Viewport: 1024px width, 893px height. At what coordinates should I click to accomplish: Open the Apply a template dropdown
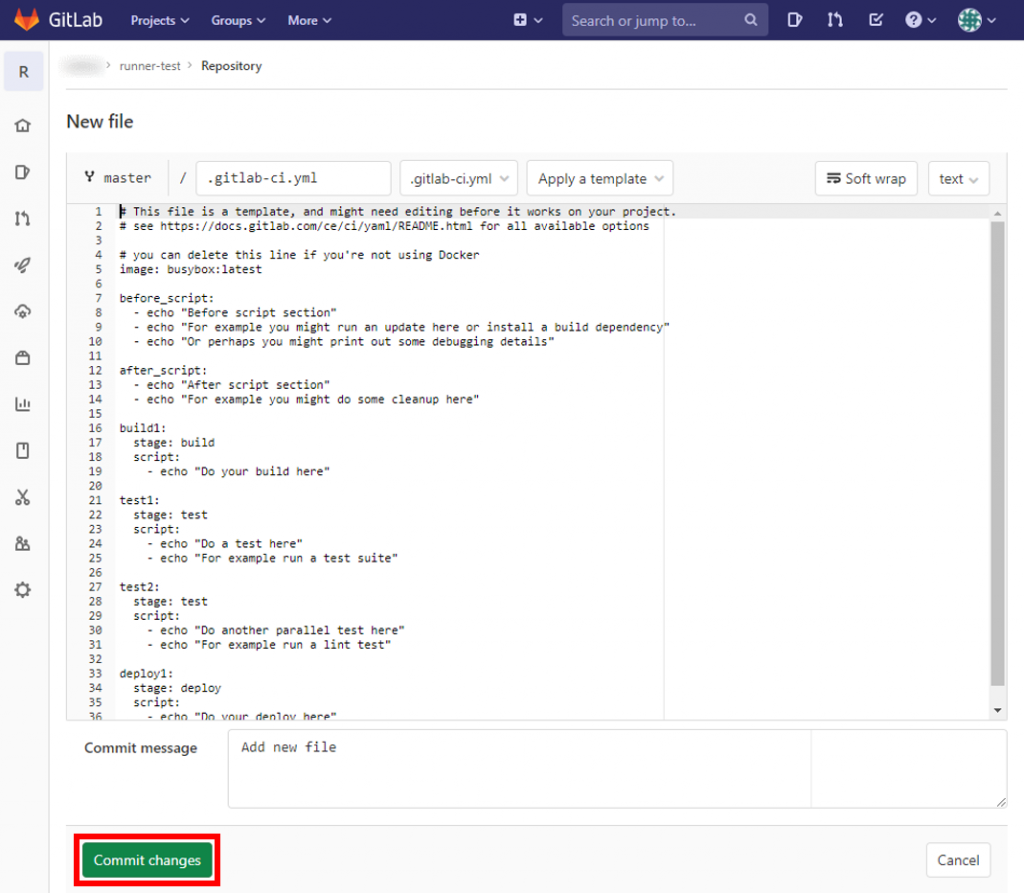pyautogui.click(x=600, y=178)
